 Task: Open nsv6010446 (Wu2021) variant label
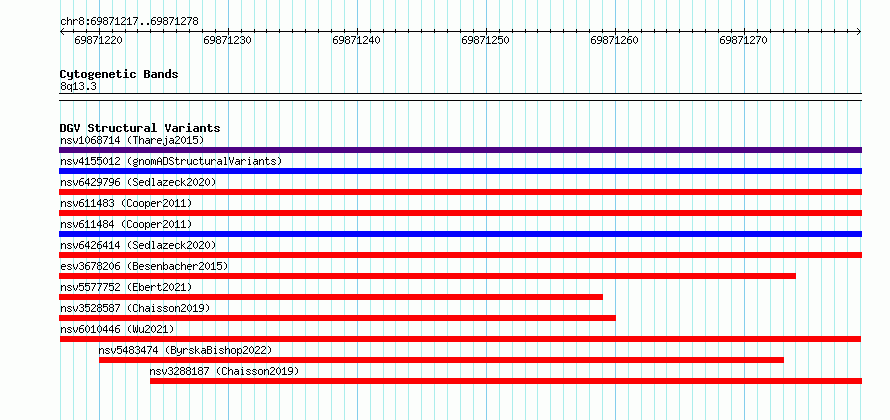click(117, 329)
